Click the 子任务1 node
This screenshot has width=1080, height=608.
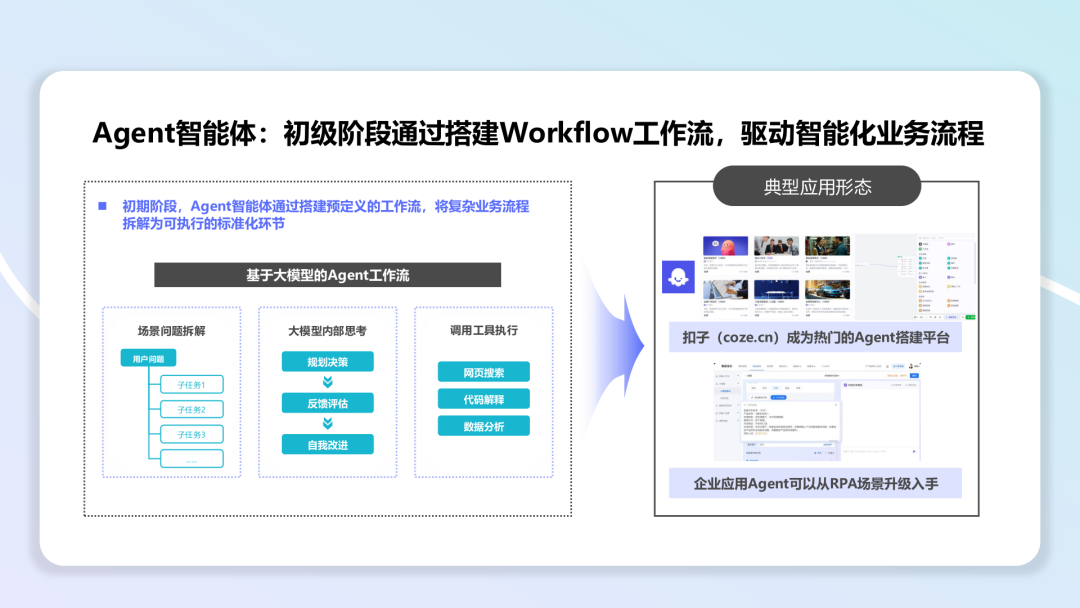(191, 384)
